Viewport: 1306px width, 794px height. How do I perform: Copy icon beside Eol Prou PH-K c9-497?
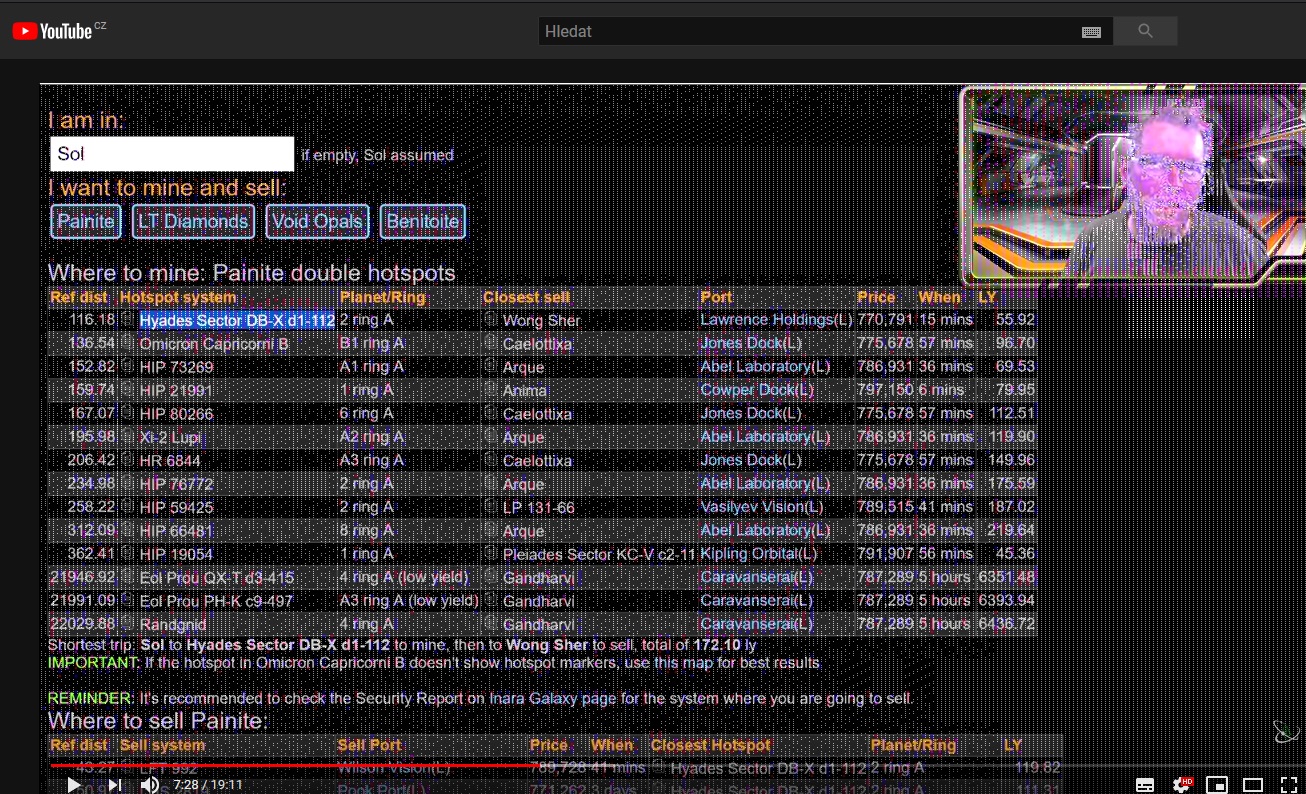127,600
